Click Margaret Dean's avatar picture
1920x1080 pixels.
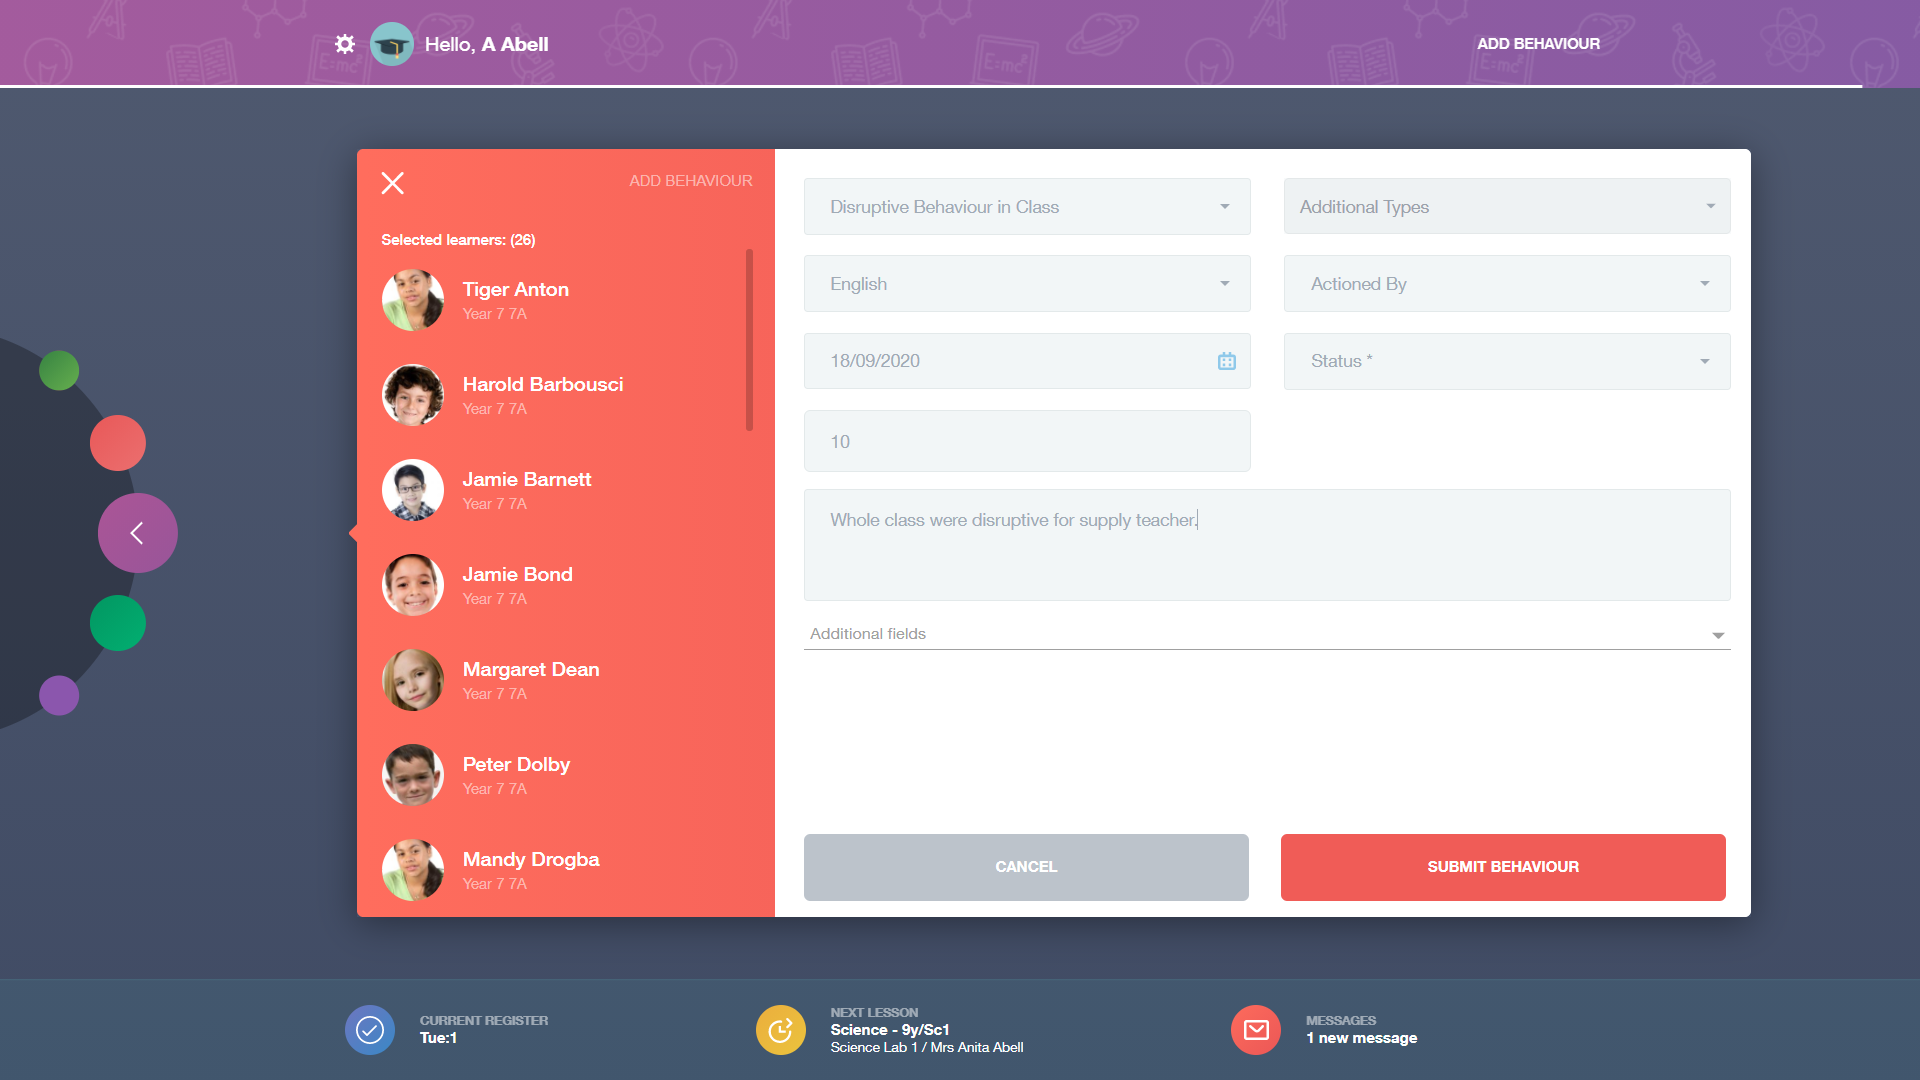[x=412, y=680]
